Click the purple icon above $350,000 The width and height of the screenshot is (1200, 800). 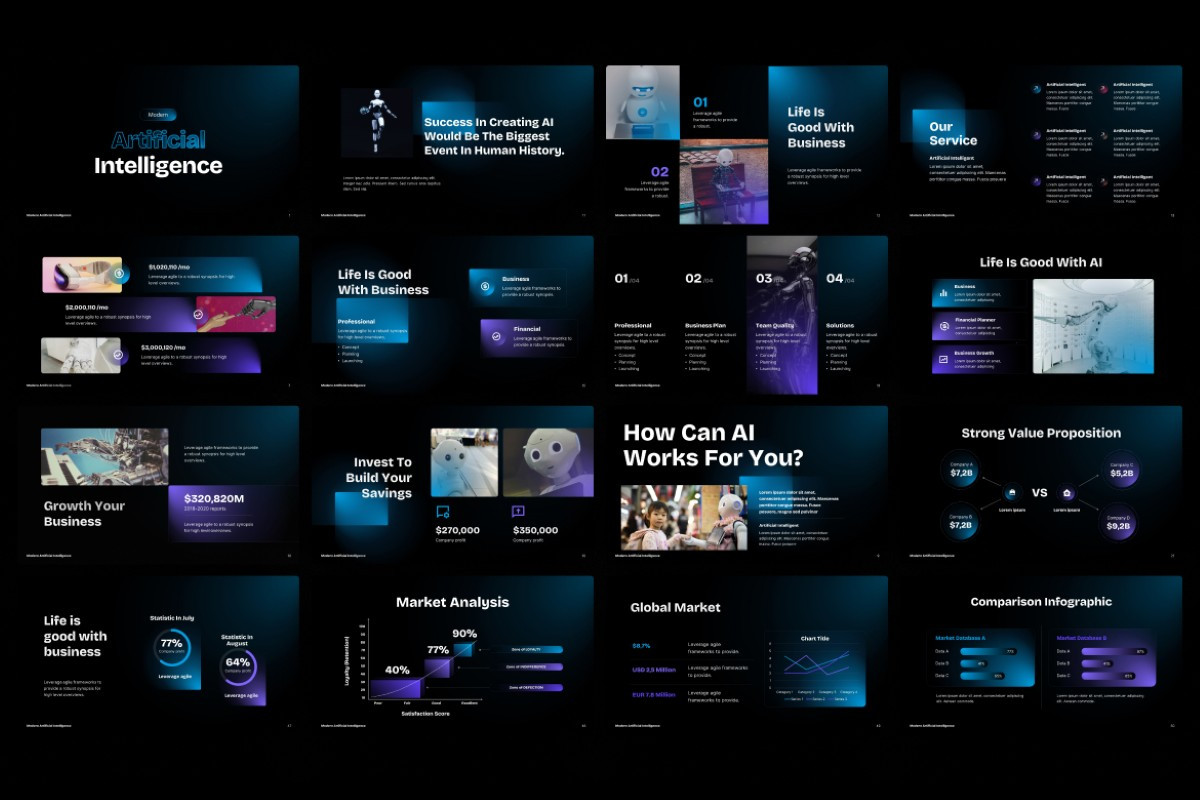point(518,512)
